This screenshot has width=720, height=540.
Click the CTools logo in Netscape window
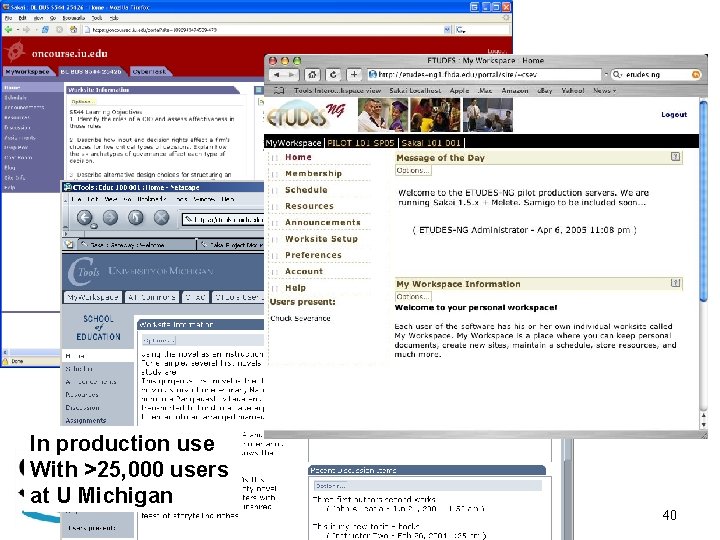click(84, 271)
